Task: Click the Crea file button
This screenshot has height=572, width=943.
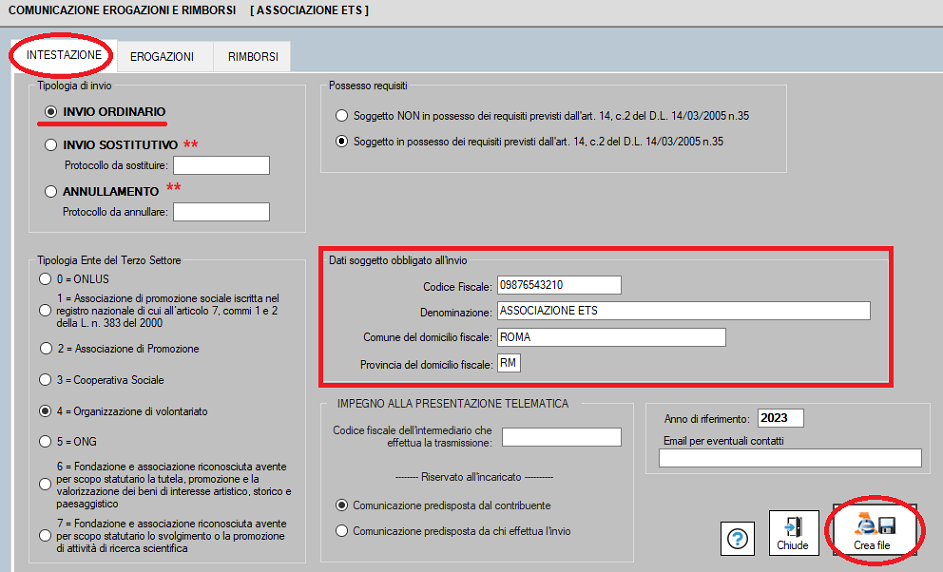Action: [x=874, y=530]
